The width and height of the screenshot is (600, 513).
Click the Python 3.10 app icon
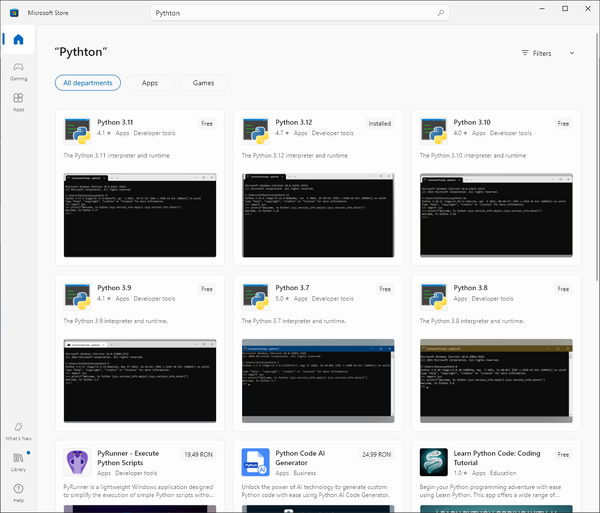(x=434, y=131)
